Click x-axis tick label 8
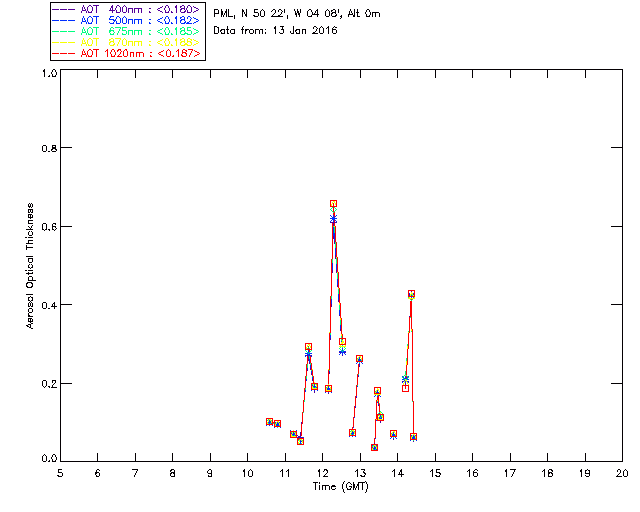 point(173,473)
